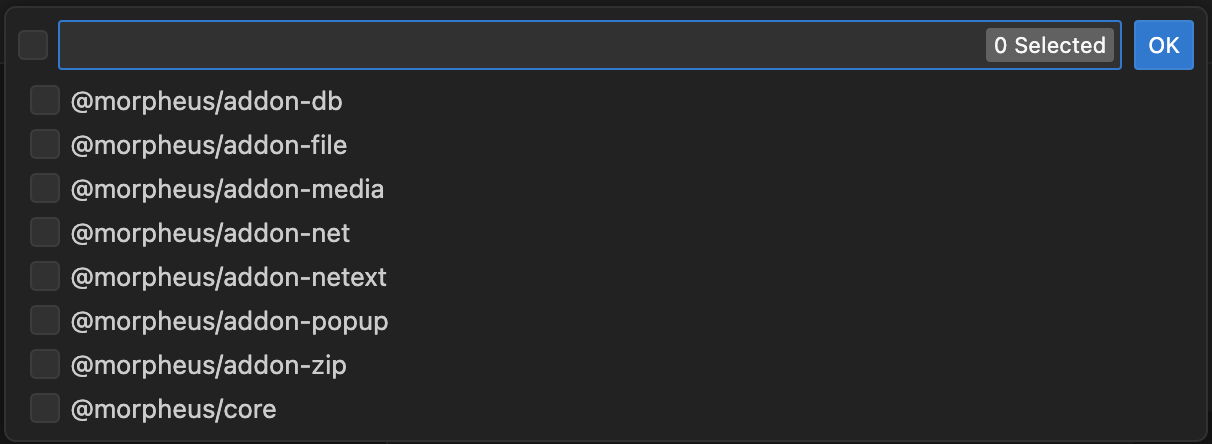Check the @morpheus/addon-net checkbox
1212x444 pixels.
tap(45, 232)
